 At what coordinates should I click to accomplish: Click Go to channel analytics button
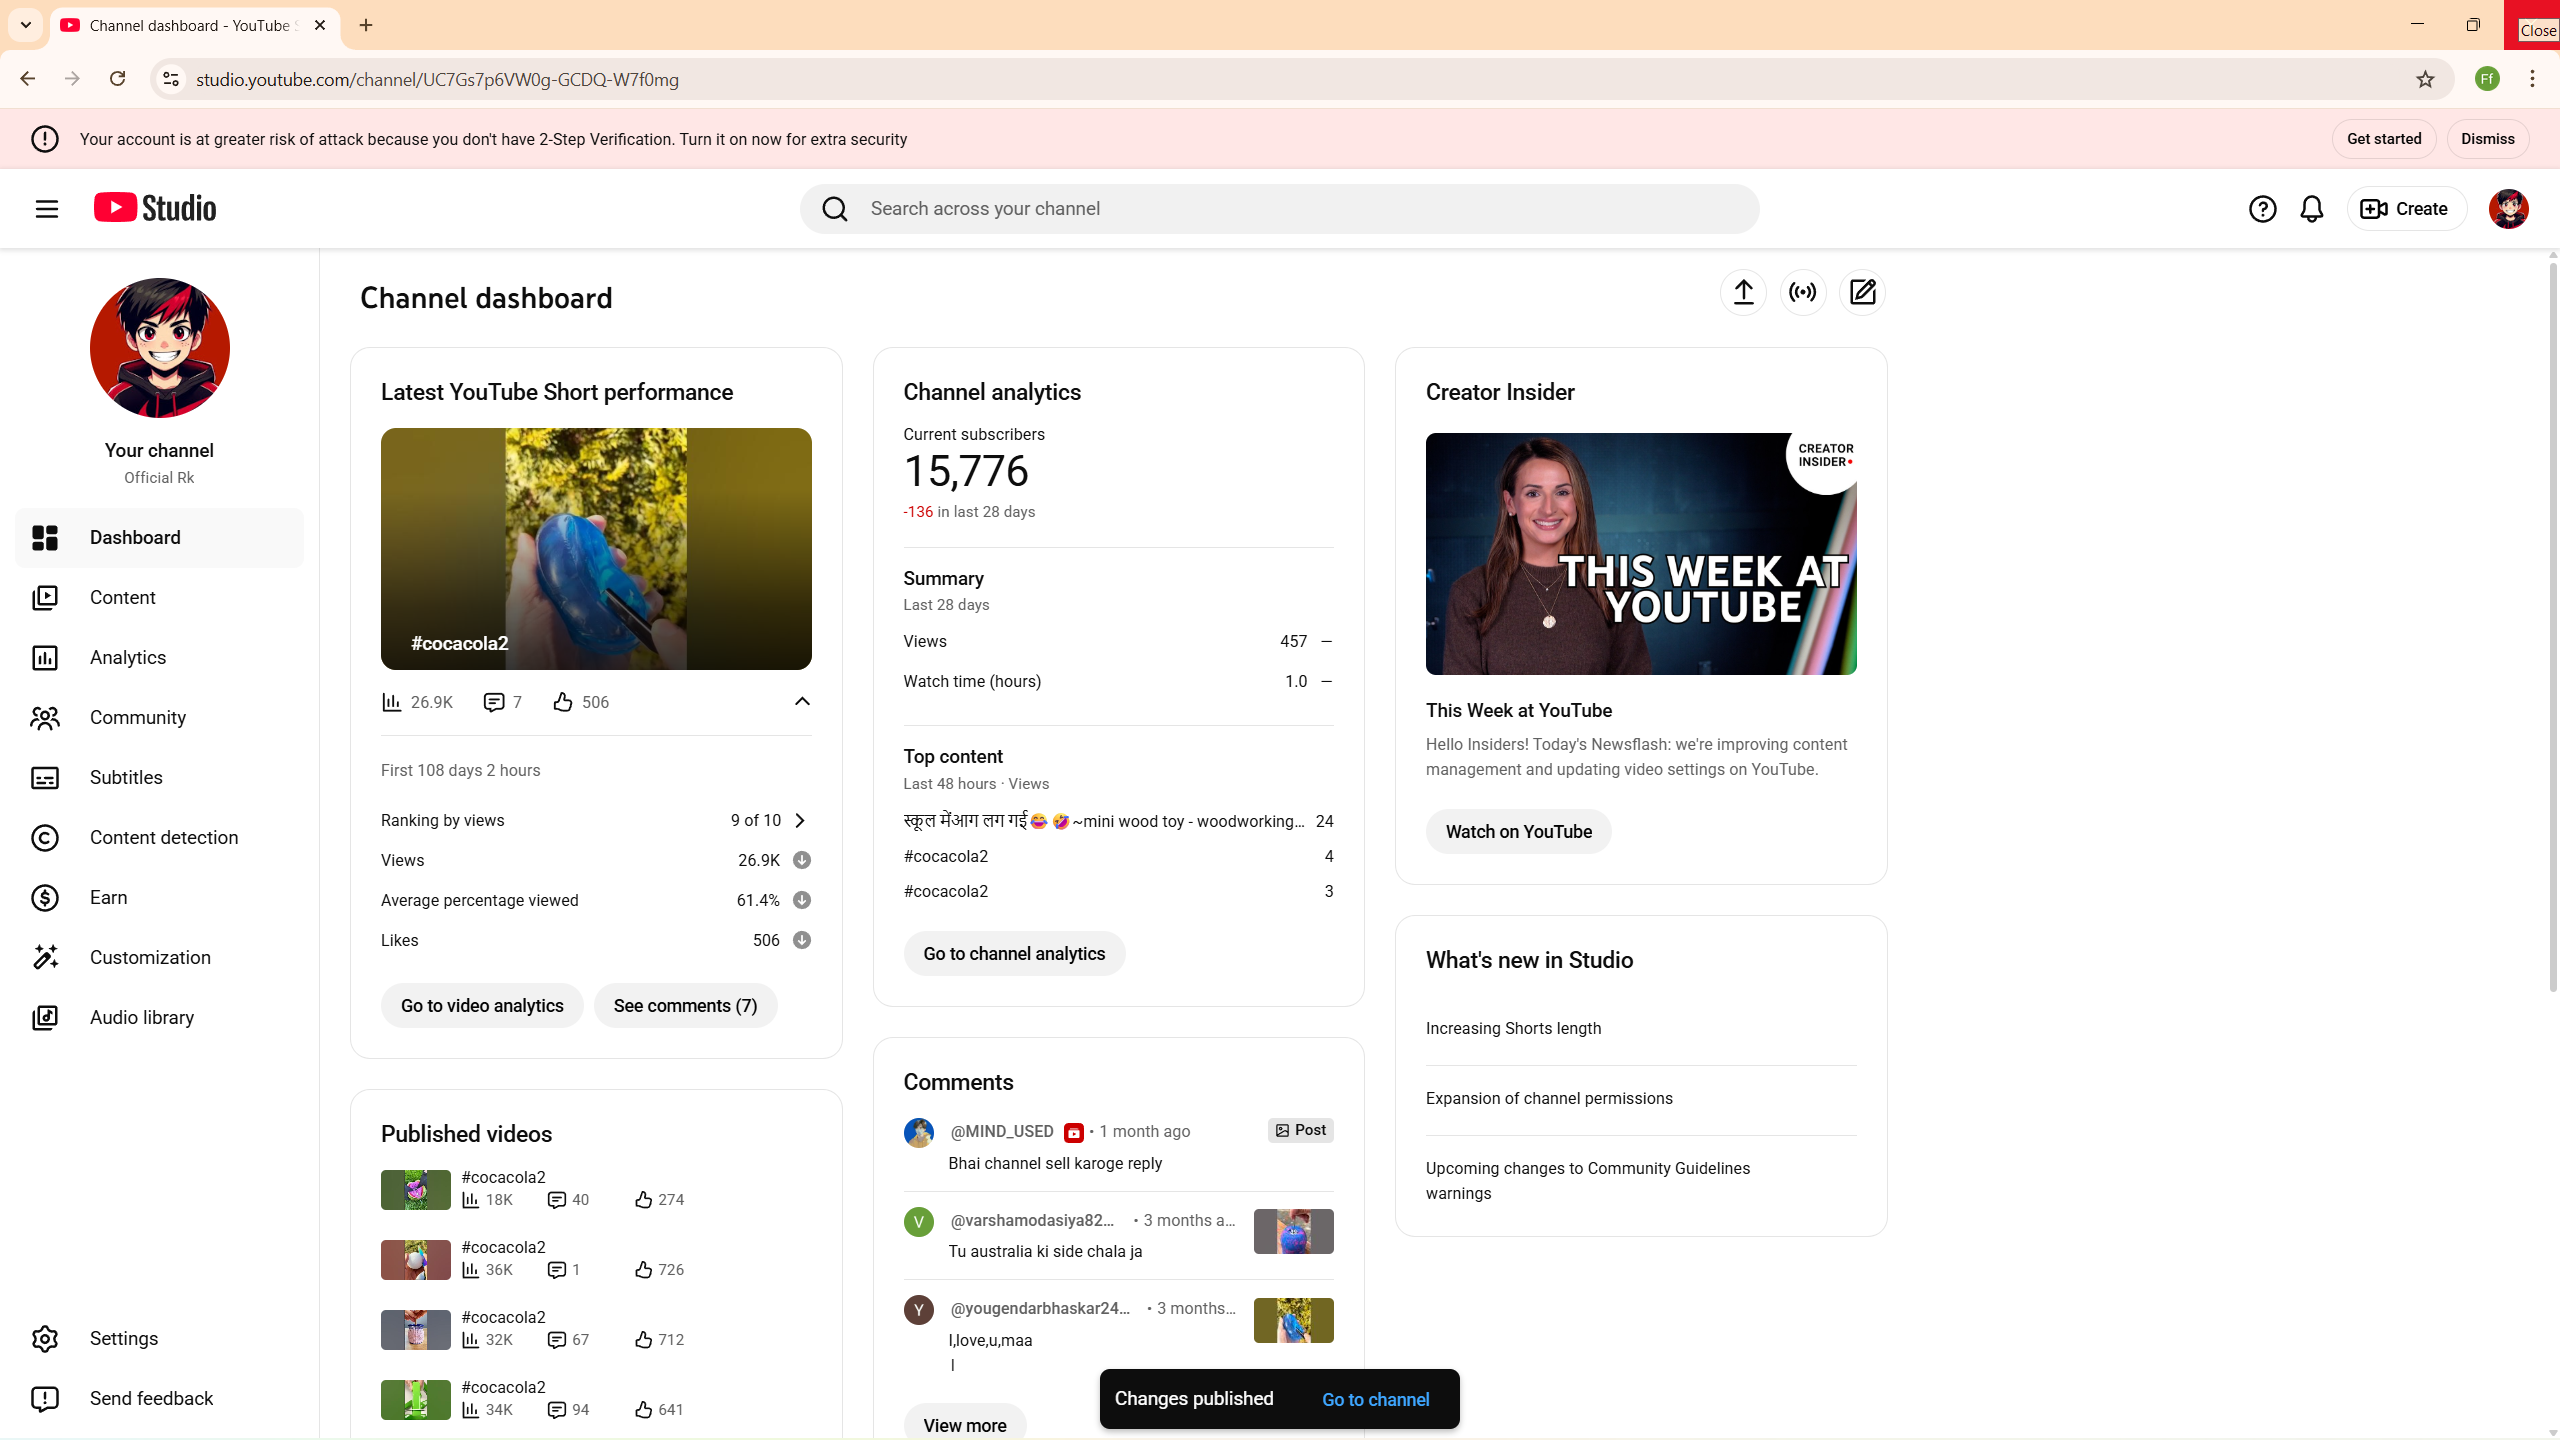pos(1014,954)
